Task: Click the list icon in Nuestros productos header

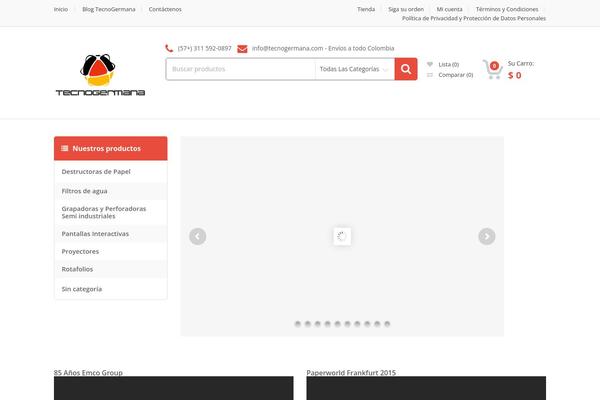Action: [x=65, y=148]
